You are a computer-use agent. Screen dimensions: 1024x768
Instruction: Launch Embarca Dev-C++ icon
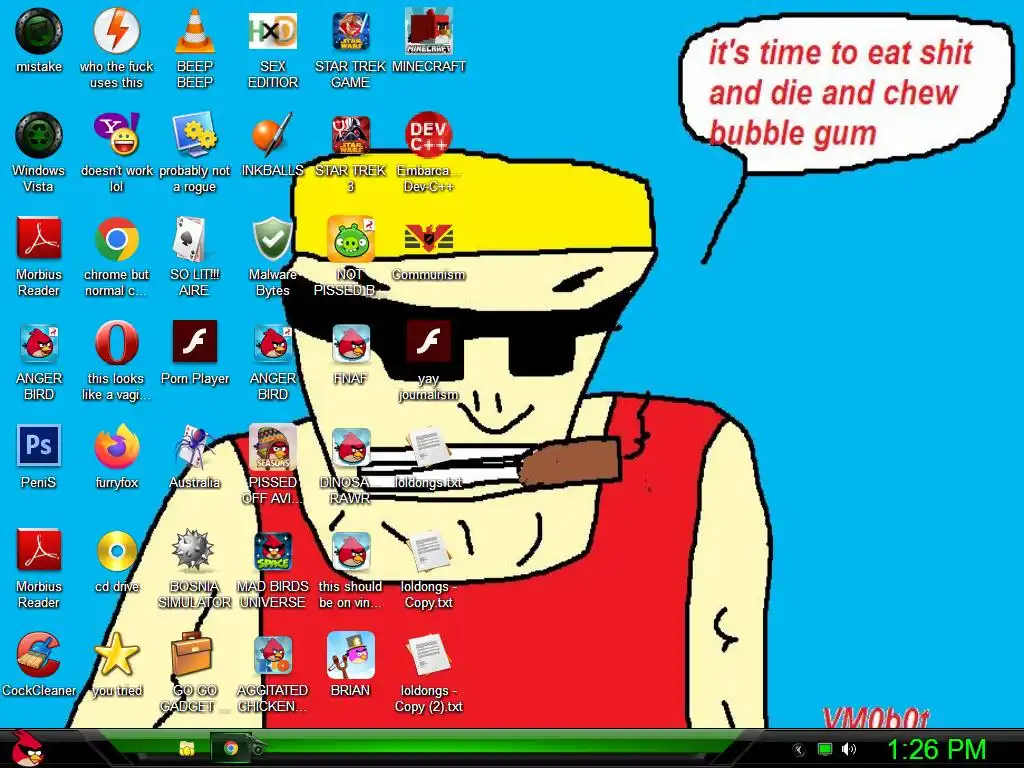click(428, 135)
